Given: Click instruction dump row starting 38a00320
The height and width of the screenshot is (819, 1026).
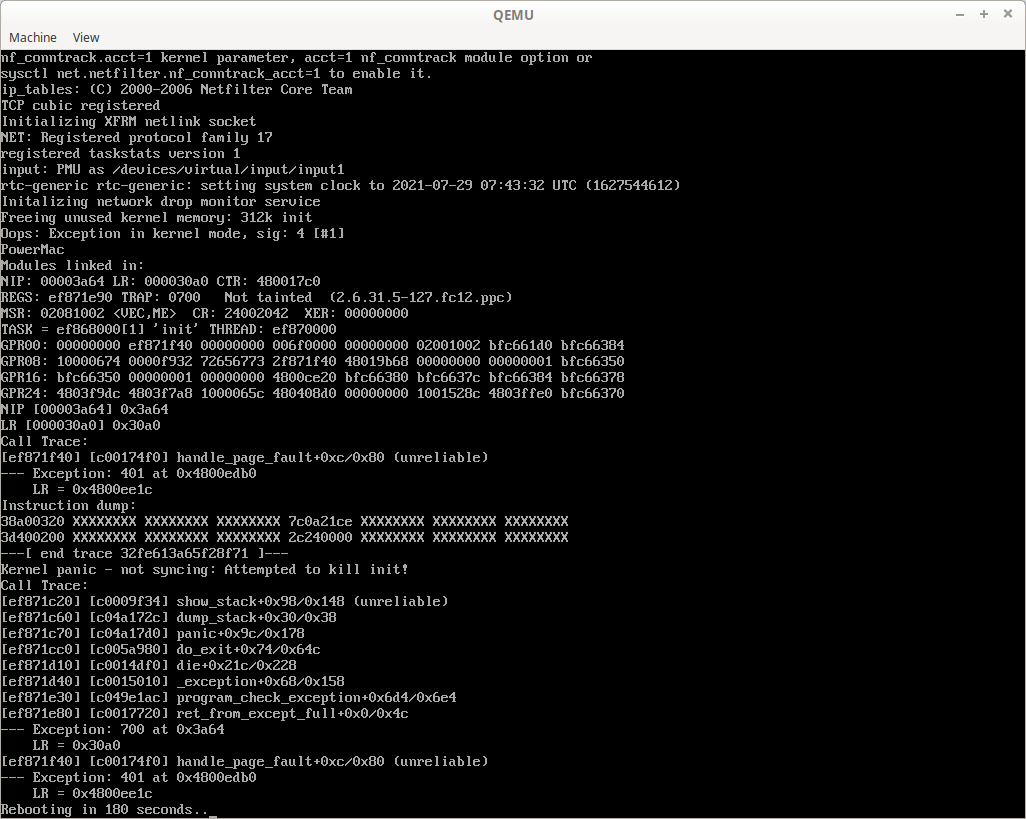Looking at the screenshot, I should point(285,521).
